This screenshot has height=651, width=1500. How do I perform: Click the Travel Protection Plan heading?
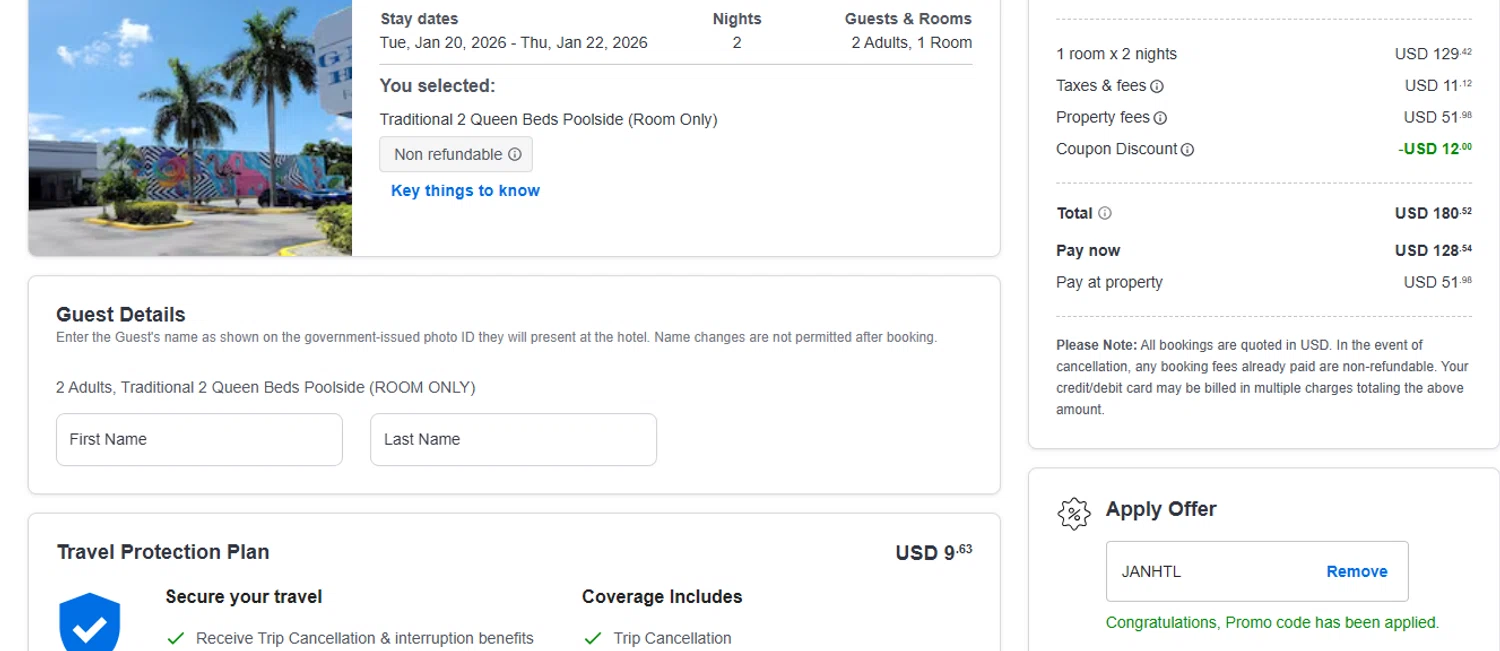(163, 552)
